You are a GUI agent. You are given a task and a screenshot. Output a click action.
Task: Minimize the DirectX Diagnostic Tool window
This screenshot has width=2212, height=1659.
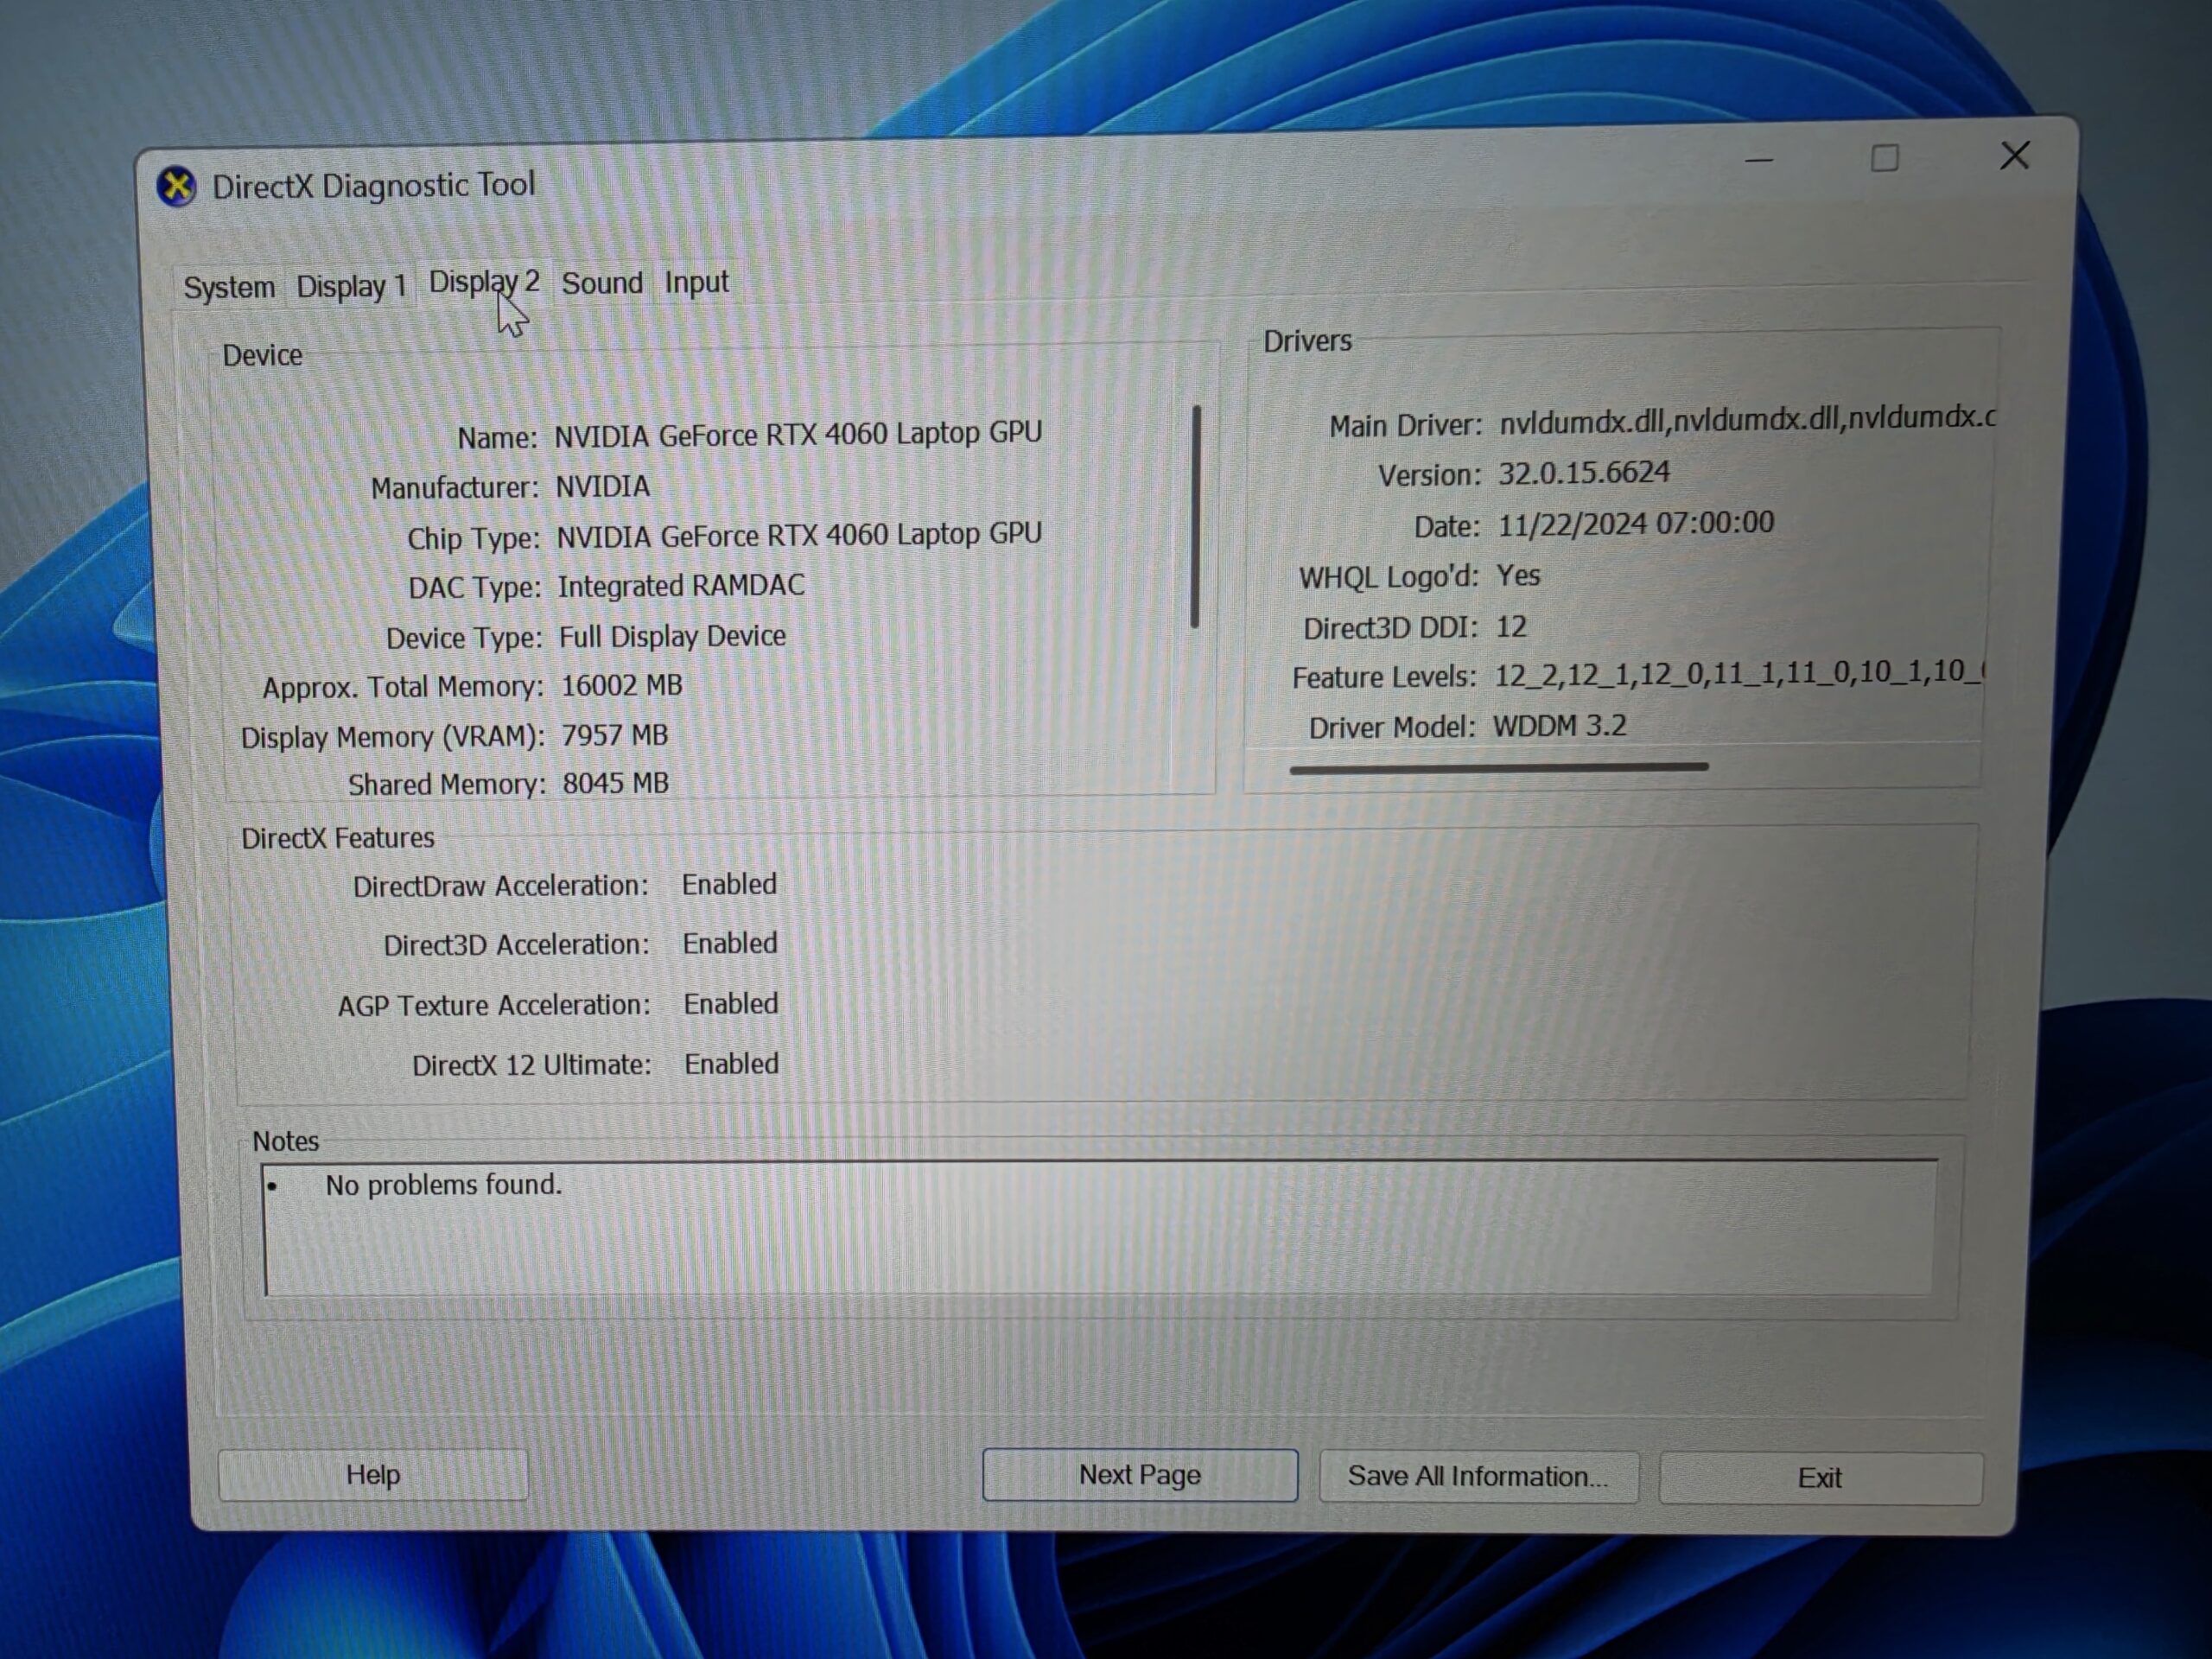pyautogui.click(x=1759, y=159)
